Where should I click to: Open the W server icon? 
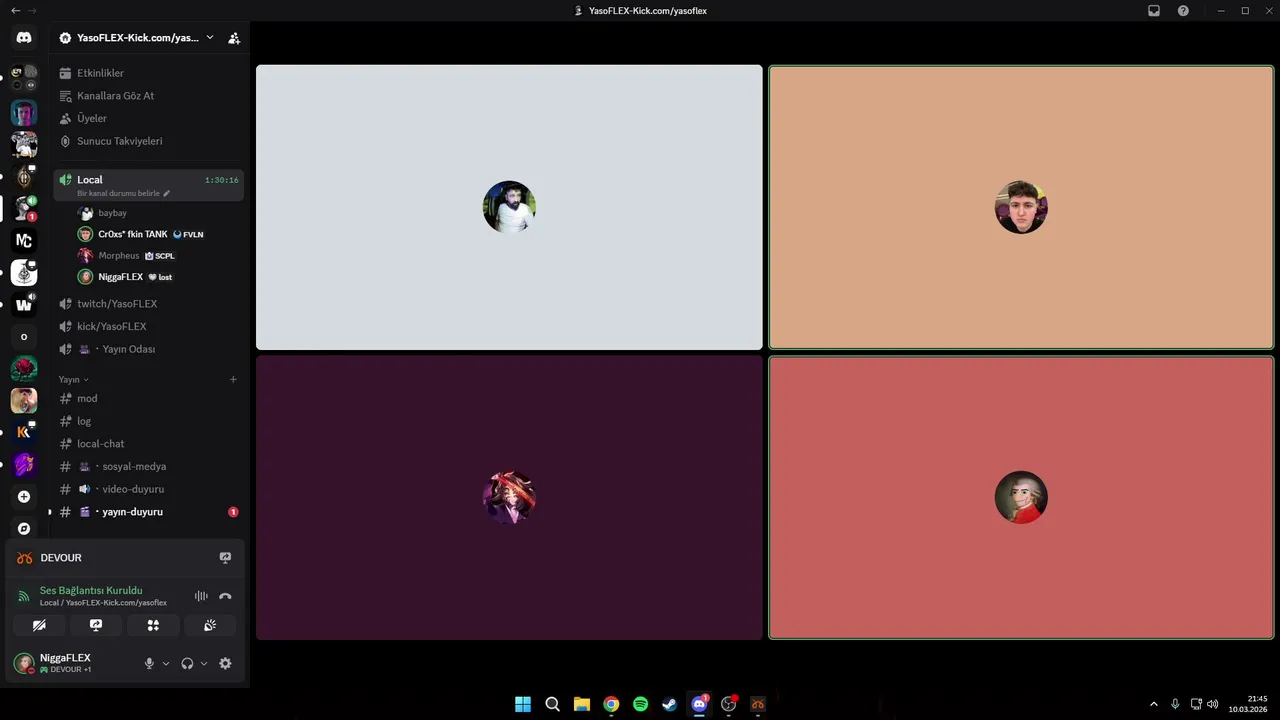[24, 305]
